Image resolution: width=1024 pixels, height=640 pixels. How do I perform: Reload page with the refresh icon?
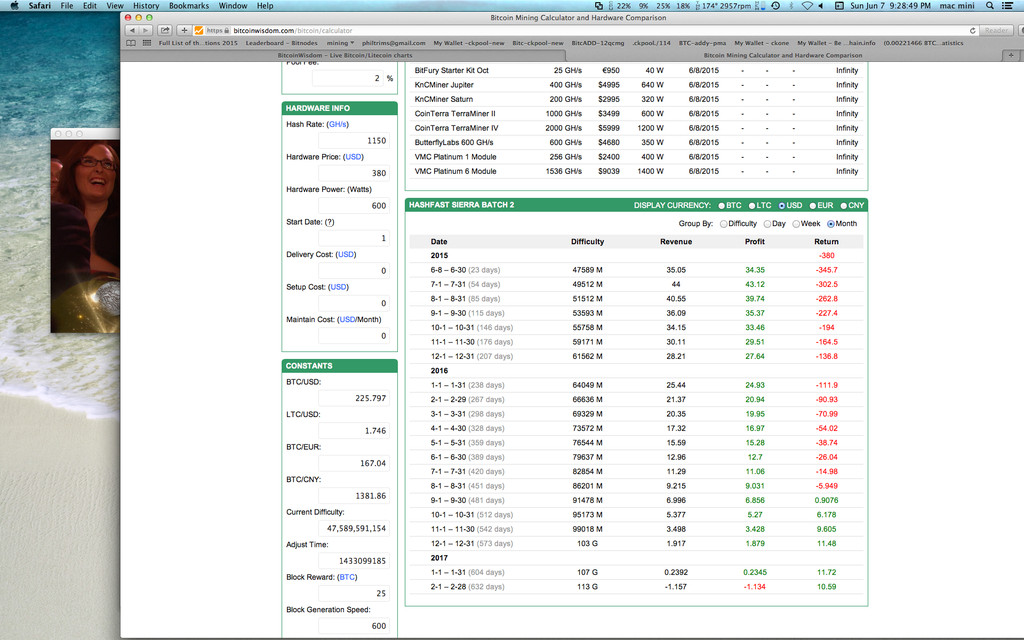[972, 30]
